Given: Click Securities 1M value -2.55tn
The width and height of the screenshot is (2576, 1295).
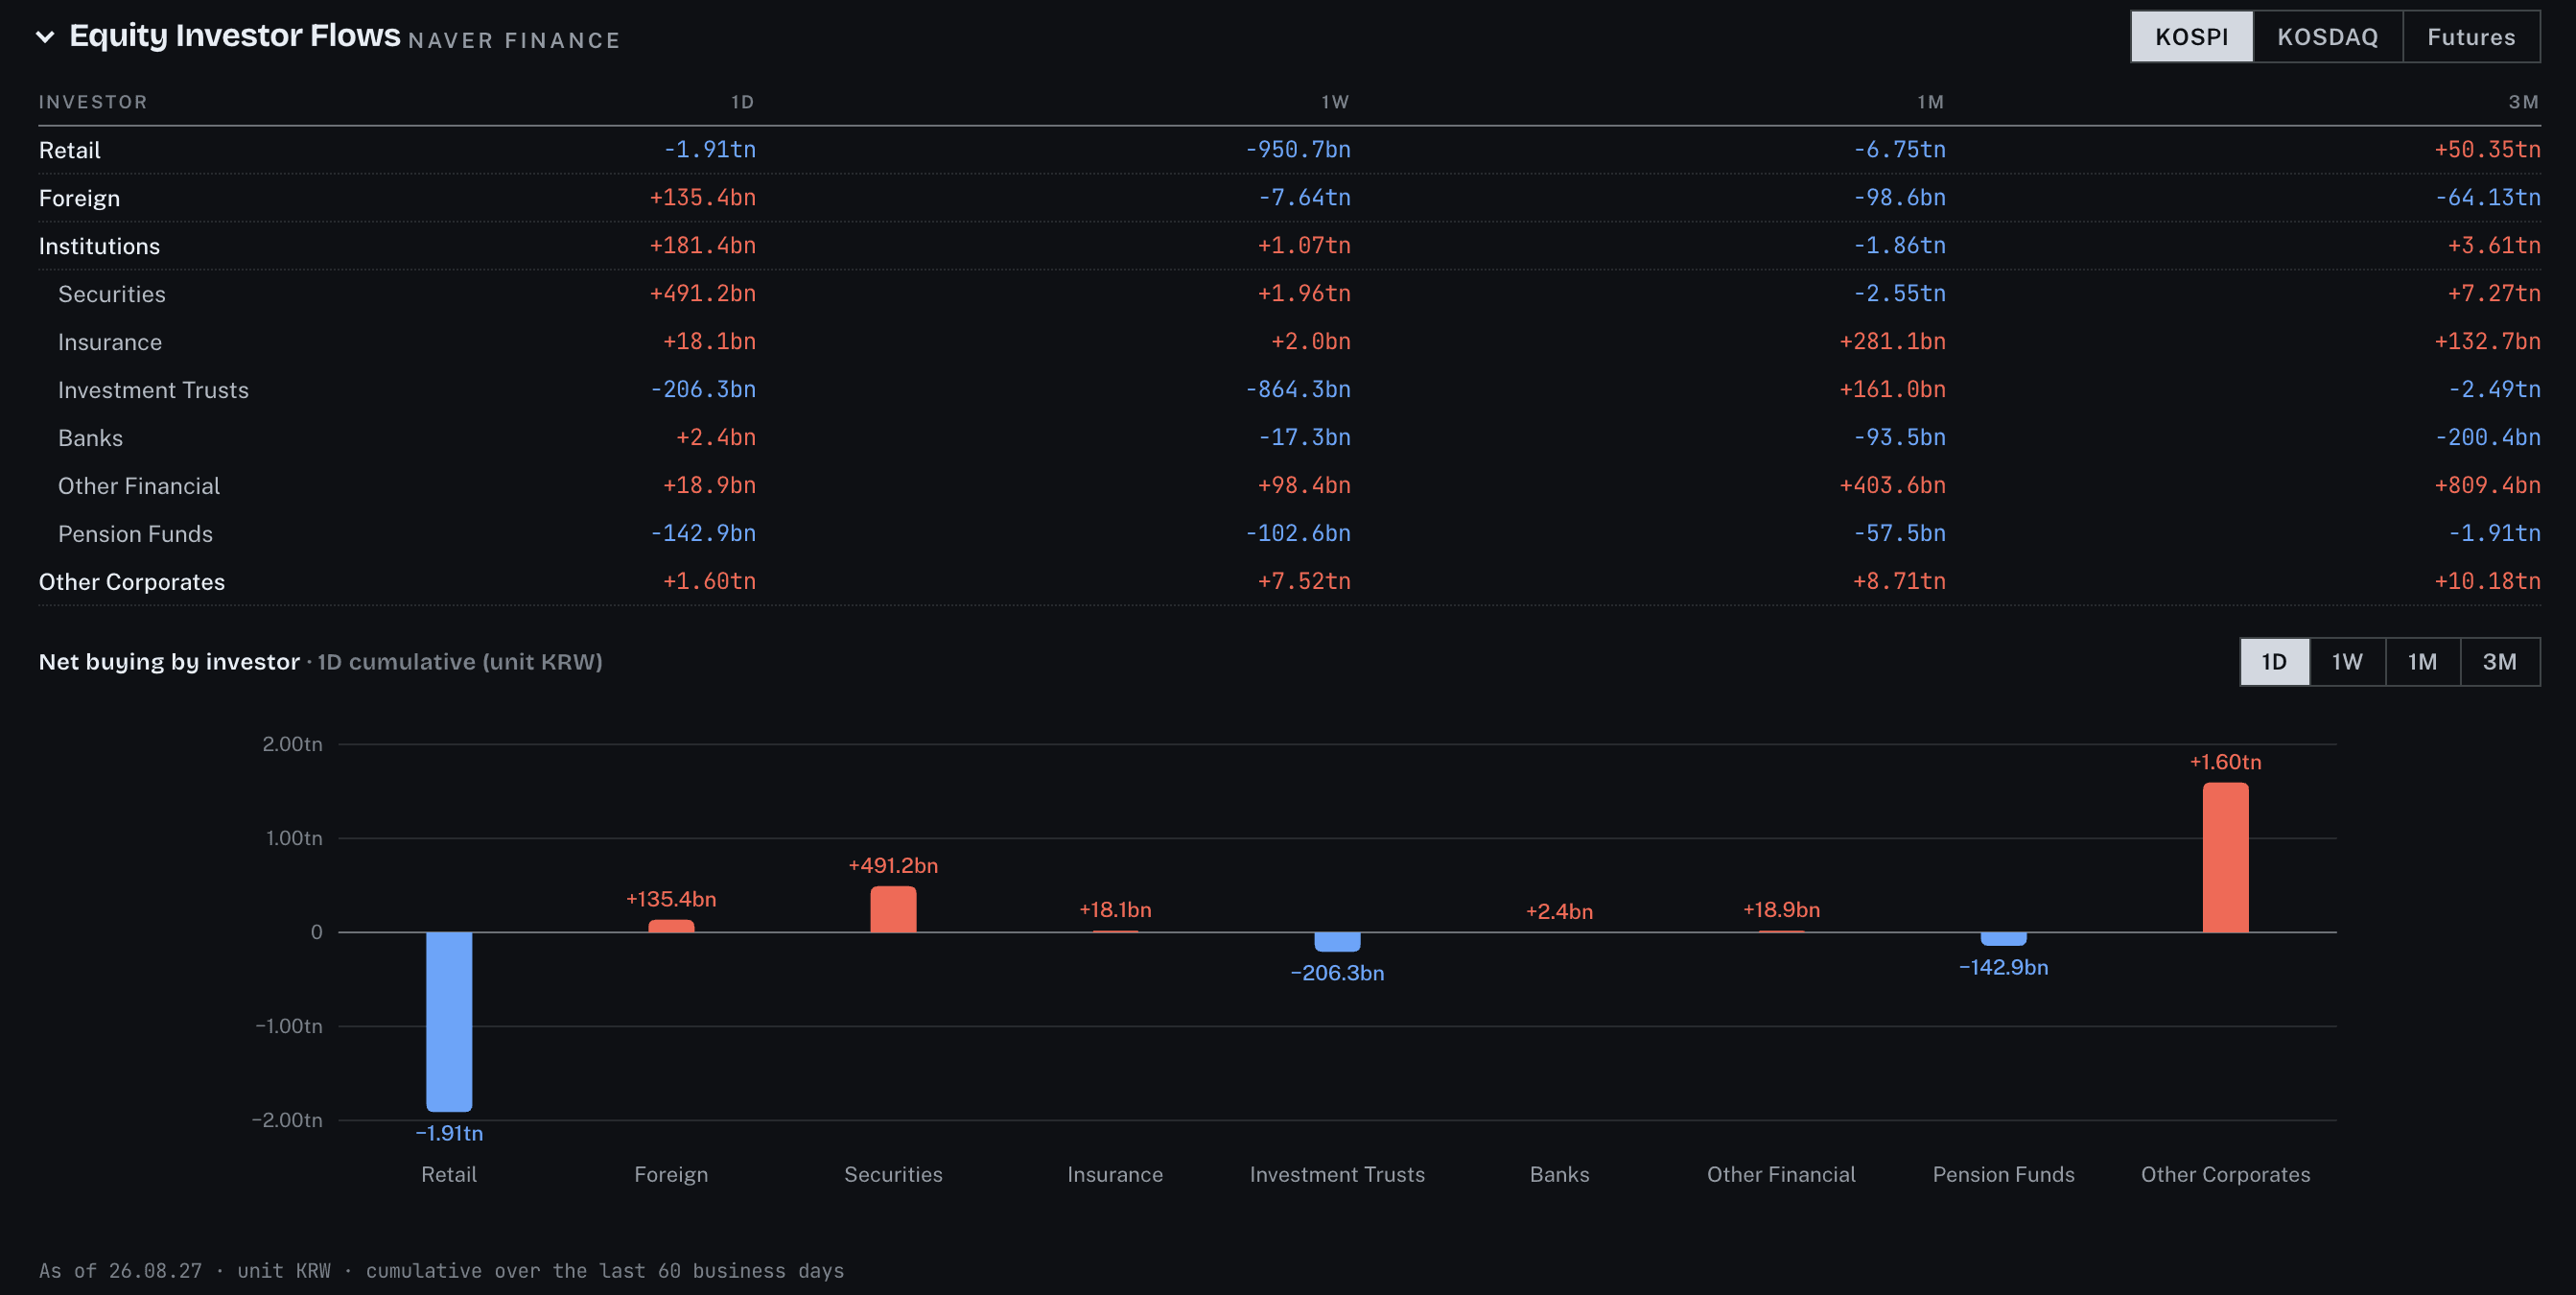Looking at the screenshot, I should [1899, 294].
